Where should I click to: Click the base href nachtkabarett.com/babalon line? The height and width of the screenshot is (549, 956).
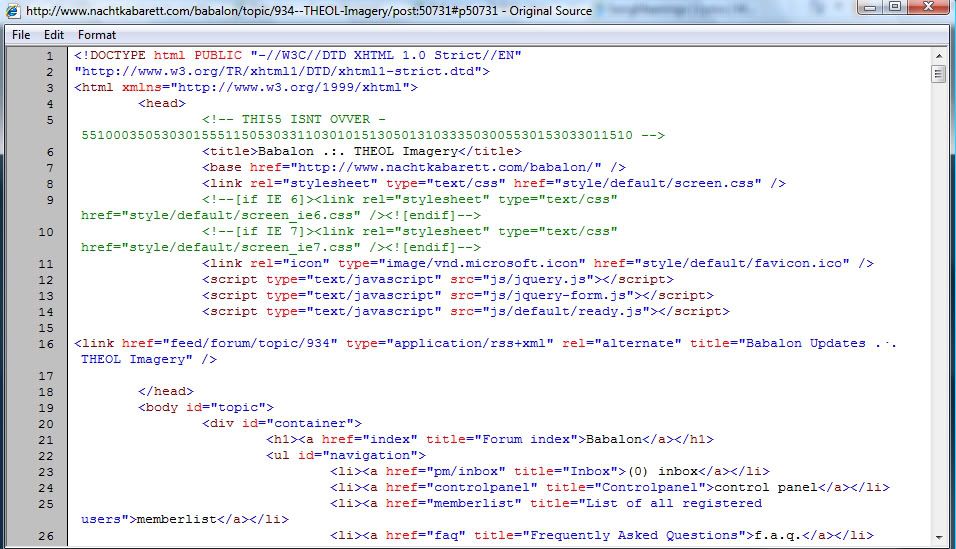[x=414, y=167]
